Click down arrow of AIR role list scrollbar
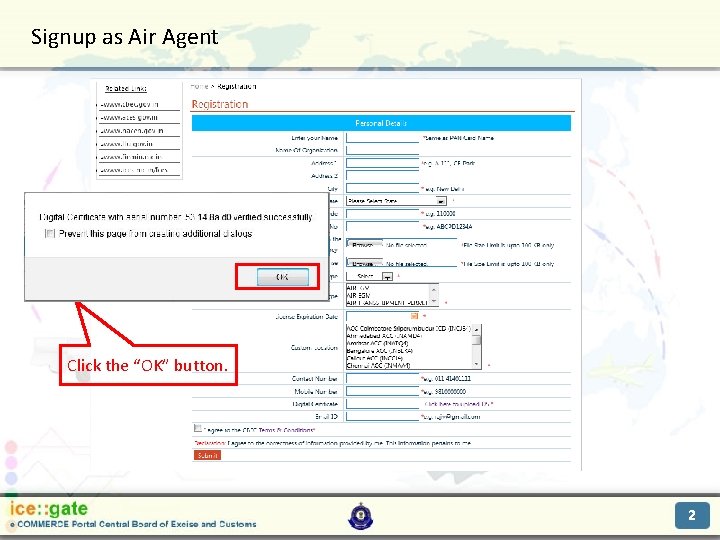Image resolution: width=720 pixels, height=540 pixels. (x=434, y=302)
